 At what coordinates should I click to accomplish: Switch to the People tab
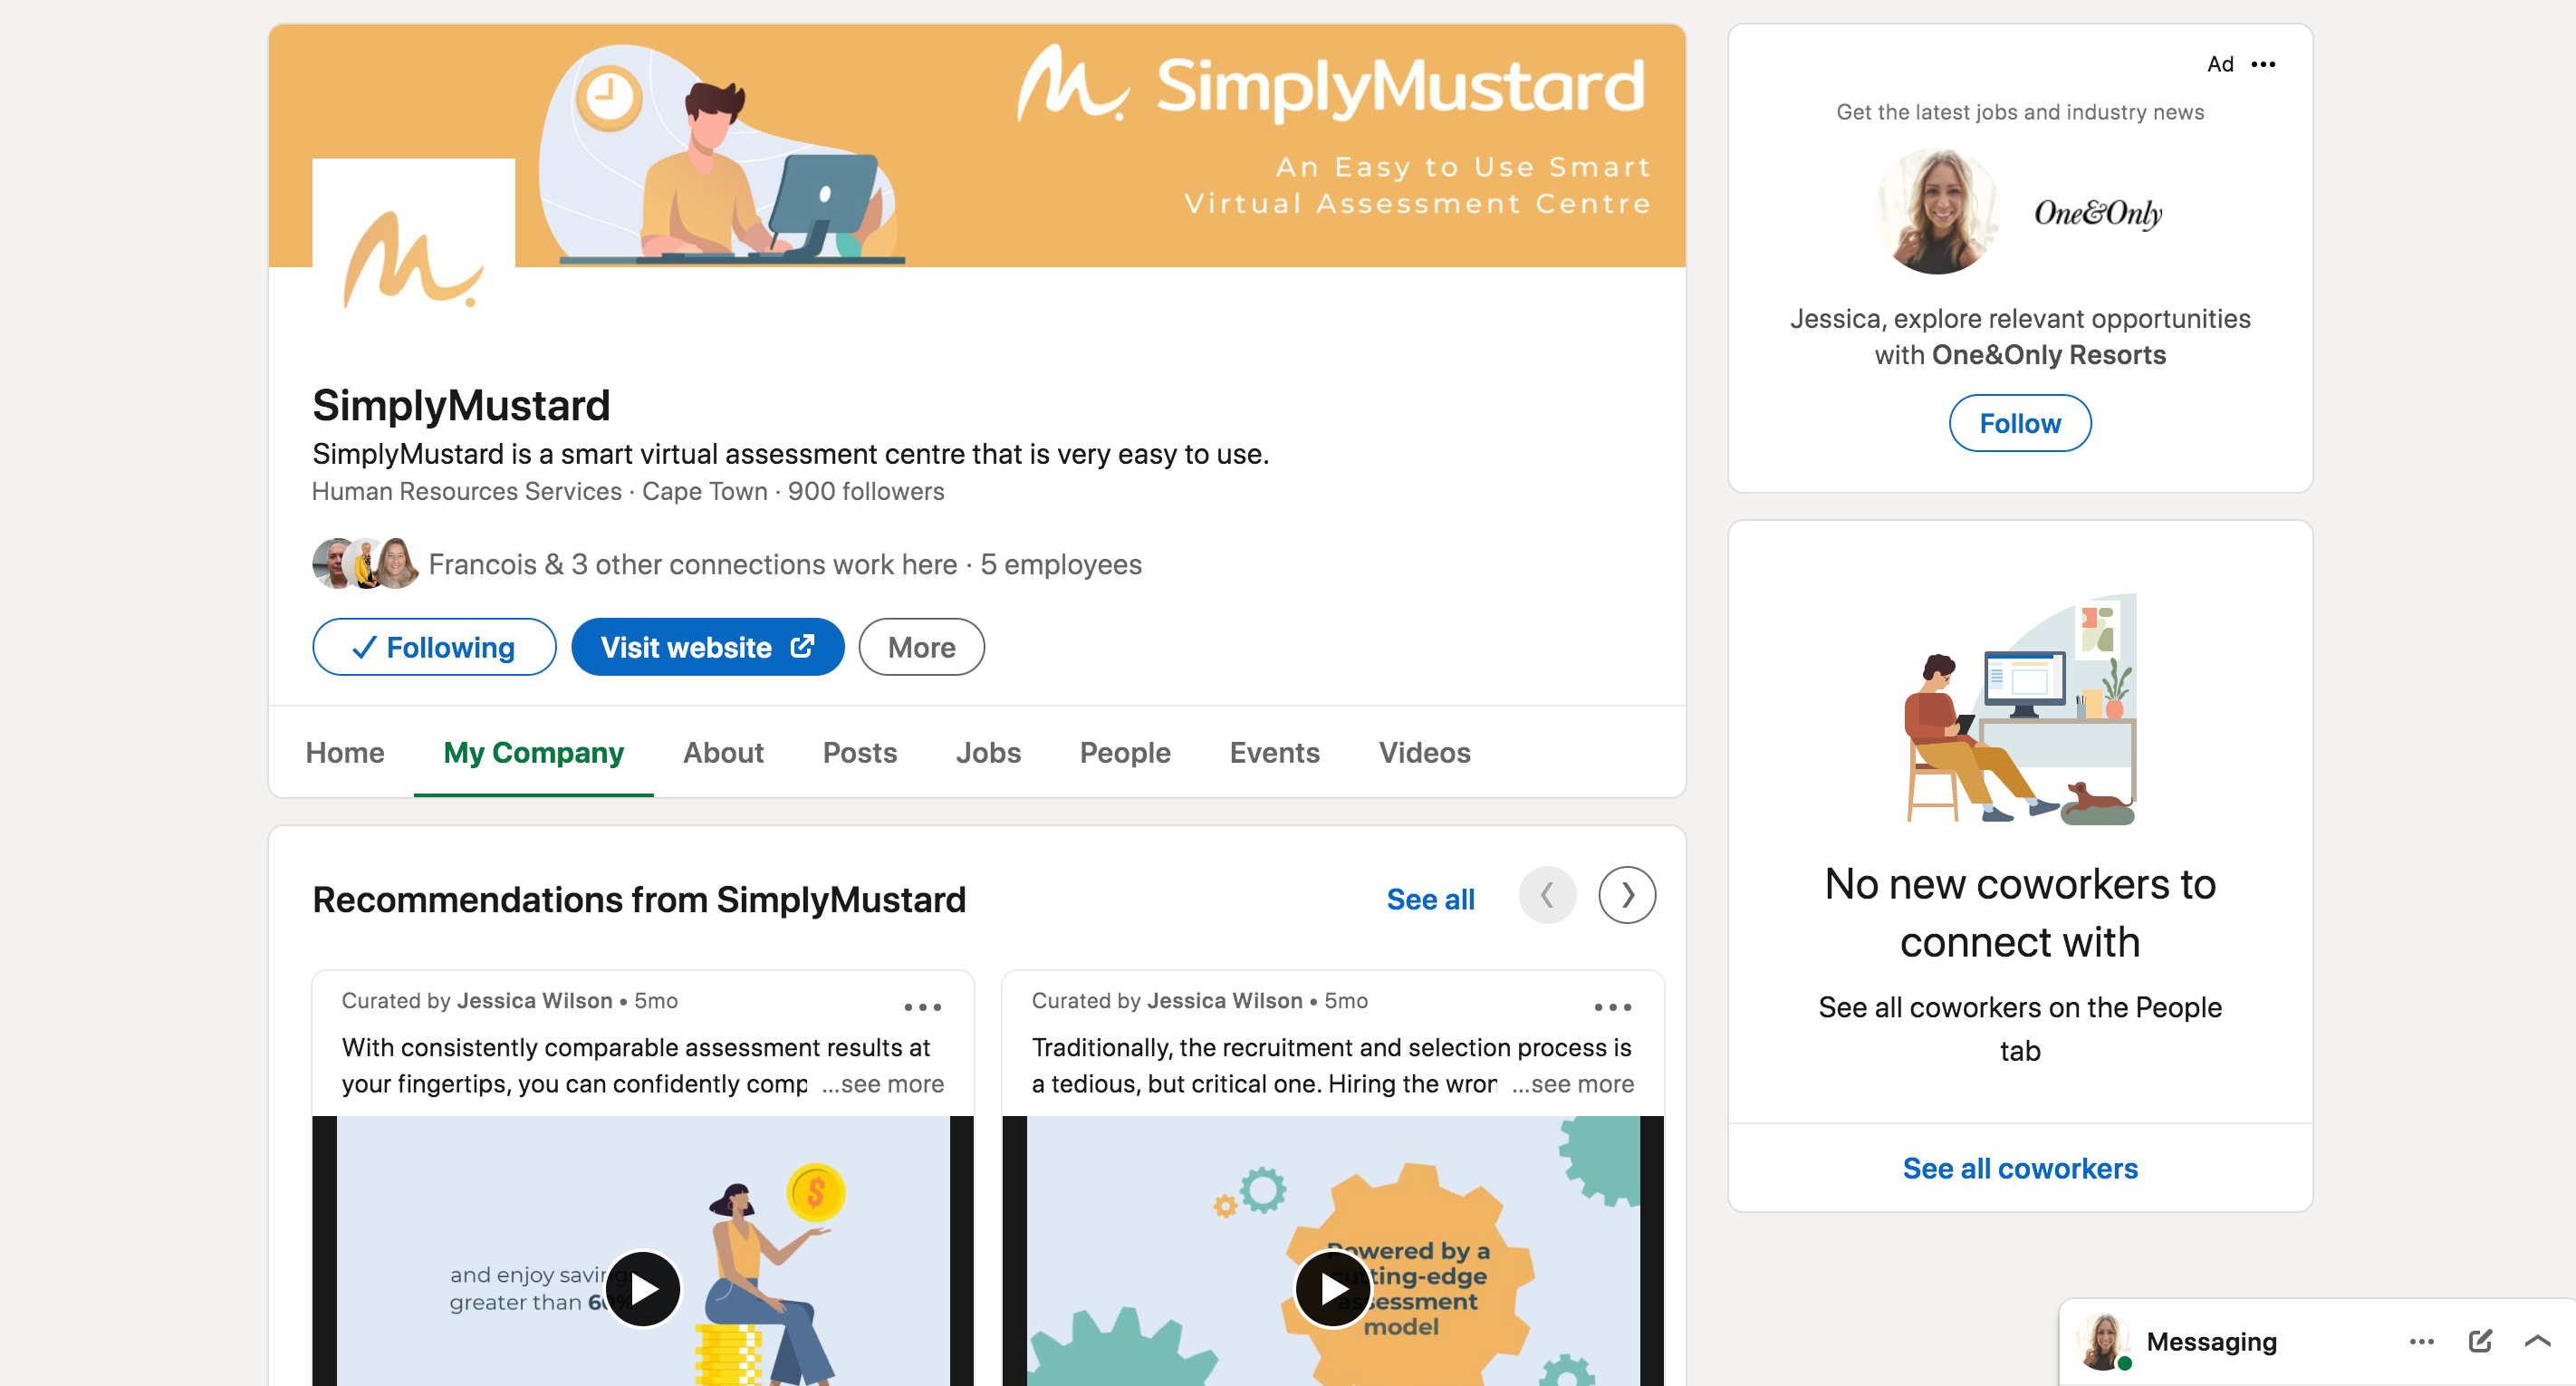1125,752
